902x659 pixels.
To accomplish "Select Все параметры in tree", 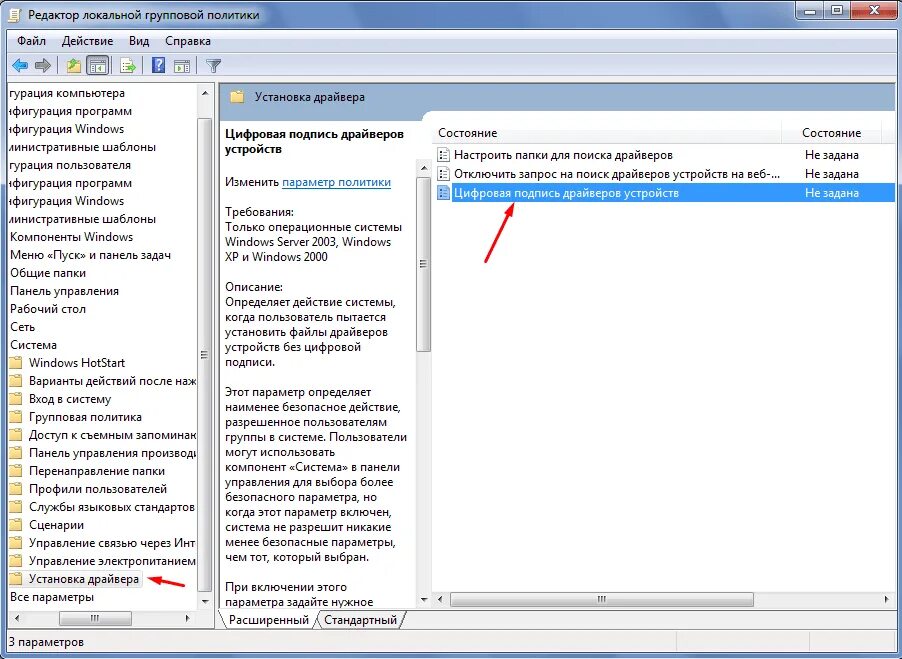I will click(52, 597).
